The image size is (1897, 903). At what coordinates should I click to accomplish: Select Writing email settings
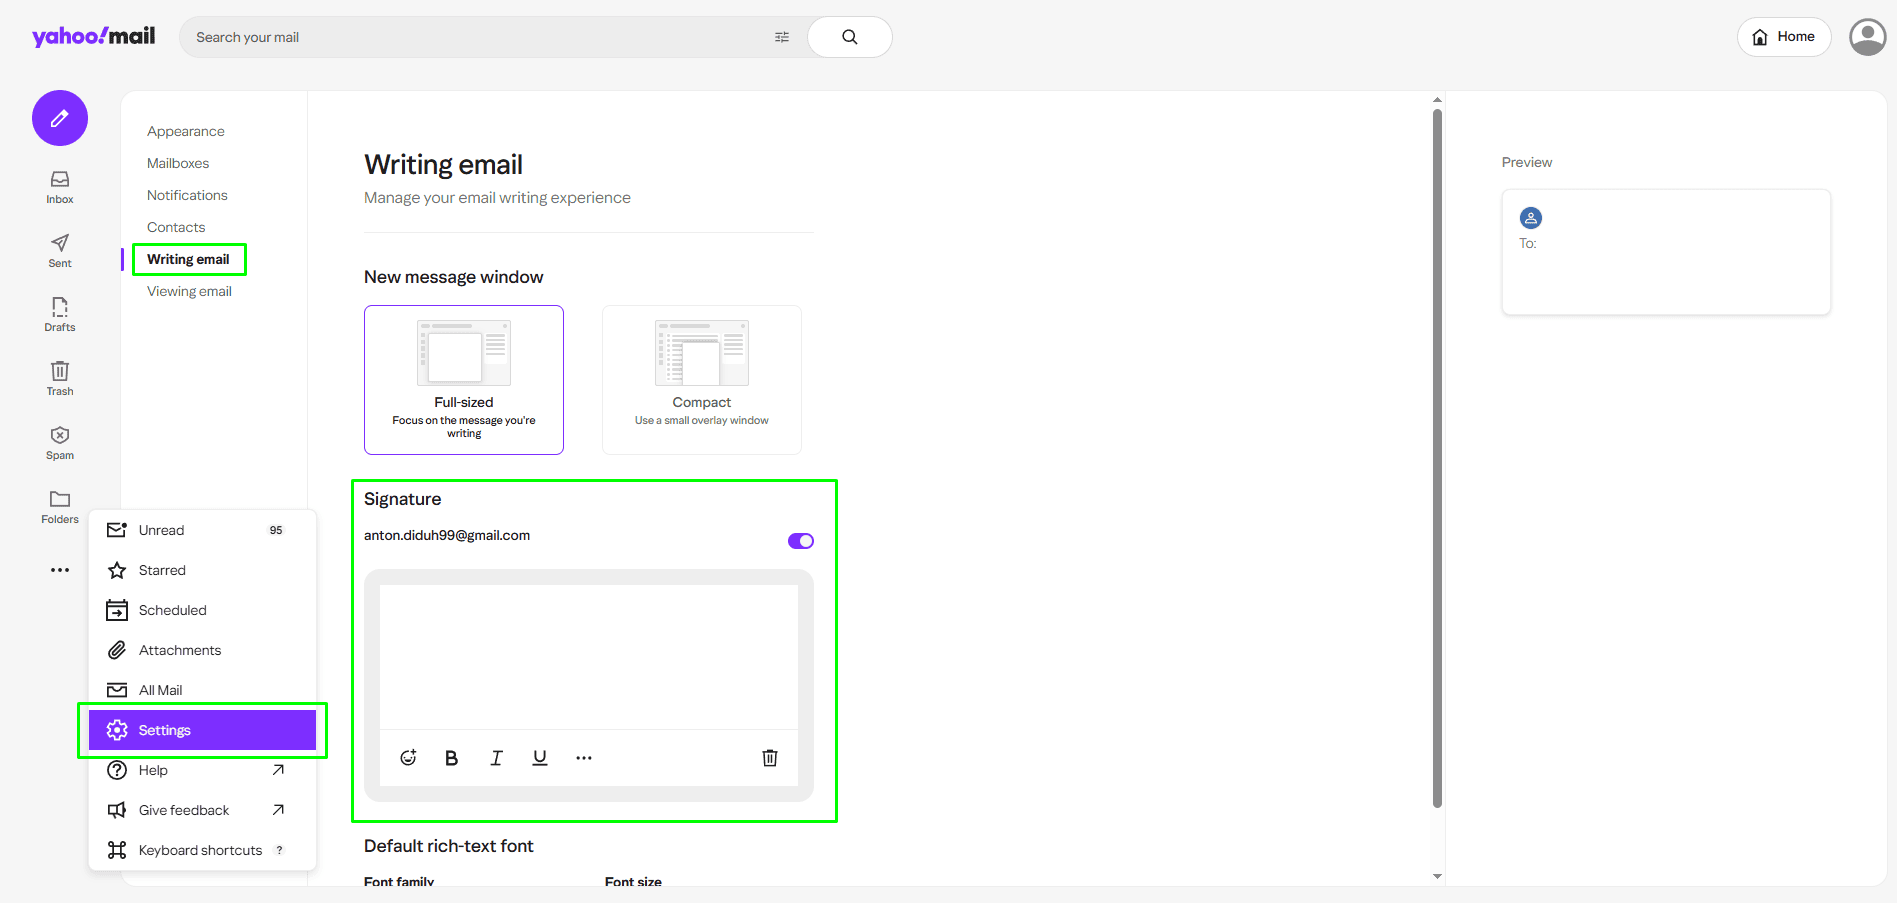[188, 259]
